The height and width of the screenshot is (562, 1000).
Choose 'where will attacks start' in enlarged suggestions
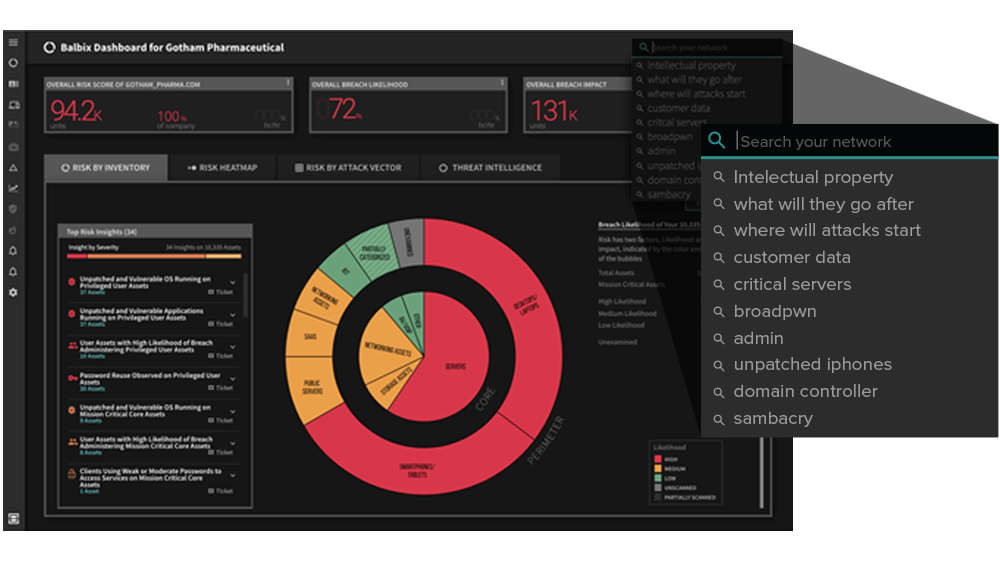pyautogui.click(x=827, y=230)
